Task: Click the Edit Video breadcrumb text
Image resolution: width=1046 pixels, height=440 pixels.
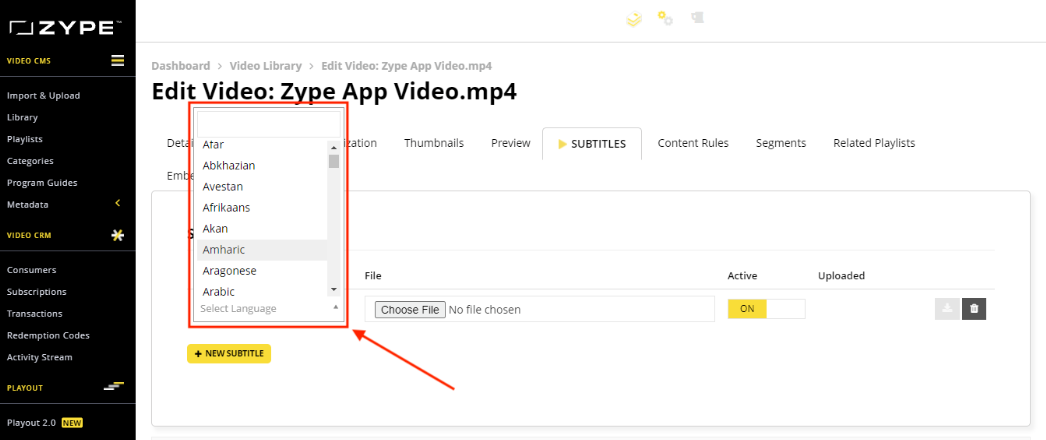Action: pyautogui.click(x=407, y=65)
